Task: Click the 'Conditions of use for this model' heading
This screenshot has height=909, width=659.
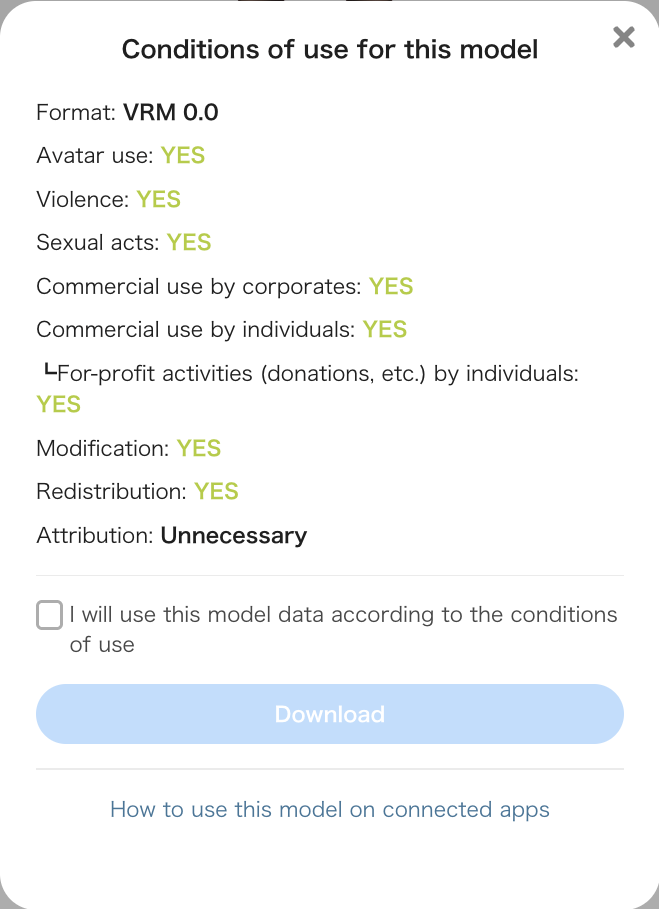Action: point(330,49)
